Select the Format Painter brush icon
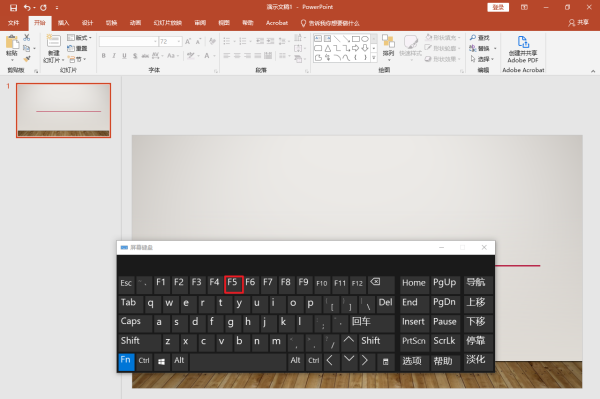The image size is (600, 399). click(26, 59)
